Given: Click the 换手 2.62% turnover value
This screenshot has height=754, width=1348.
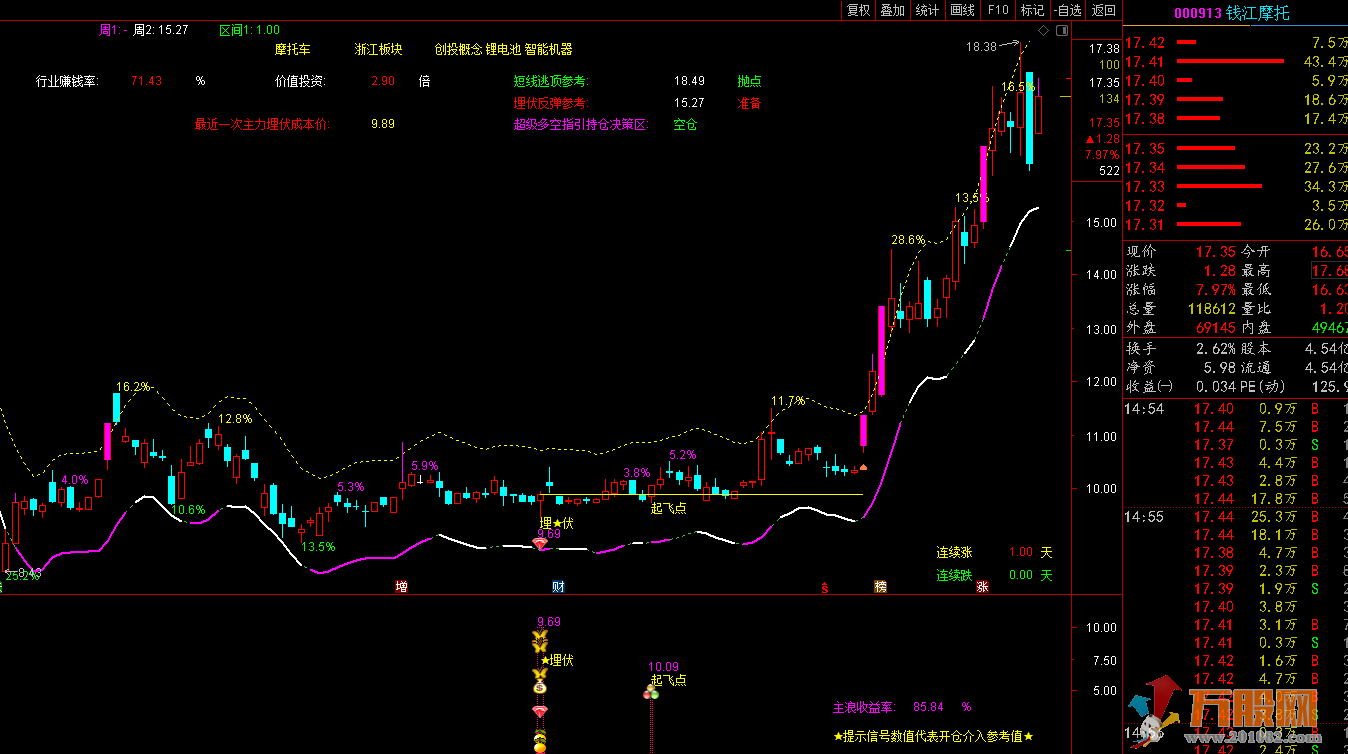Looking at the screenshot, I should [x=1216, y=349].
